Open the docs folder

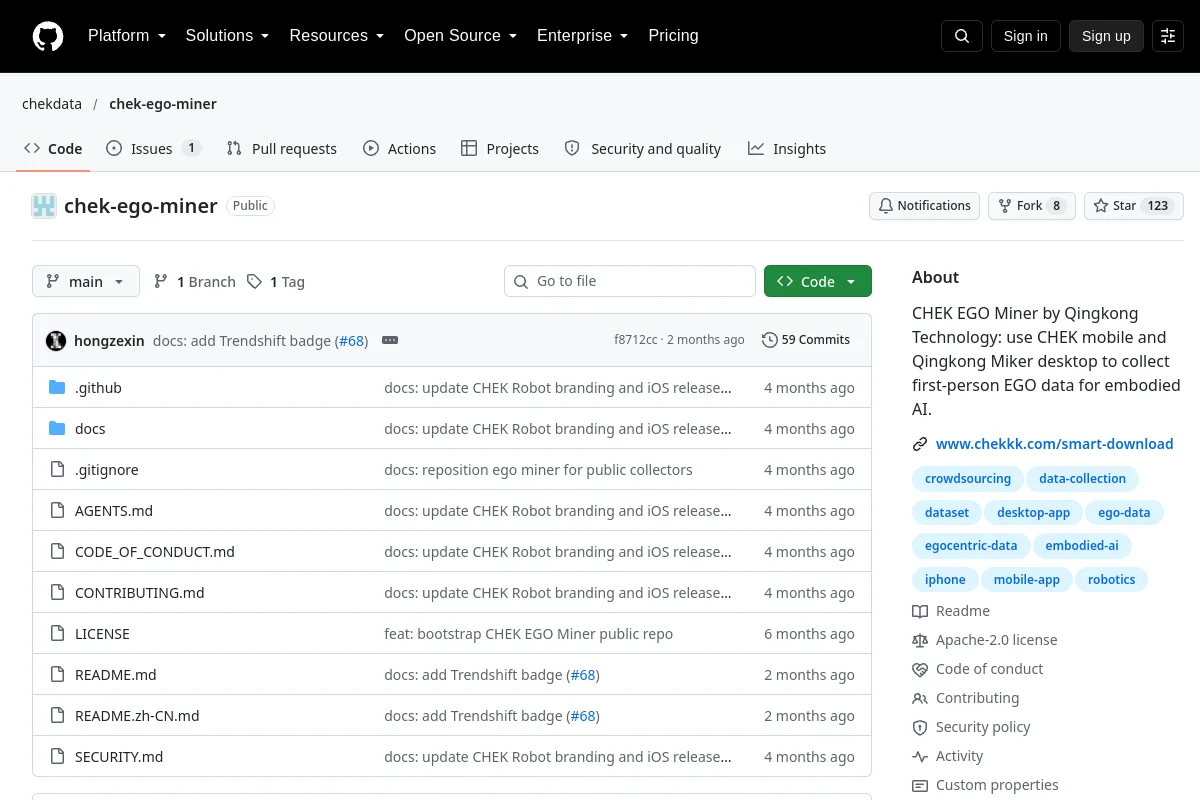coord(90,429)
